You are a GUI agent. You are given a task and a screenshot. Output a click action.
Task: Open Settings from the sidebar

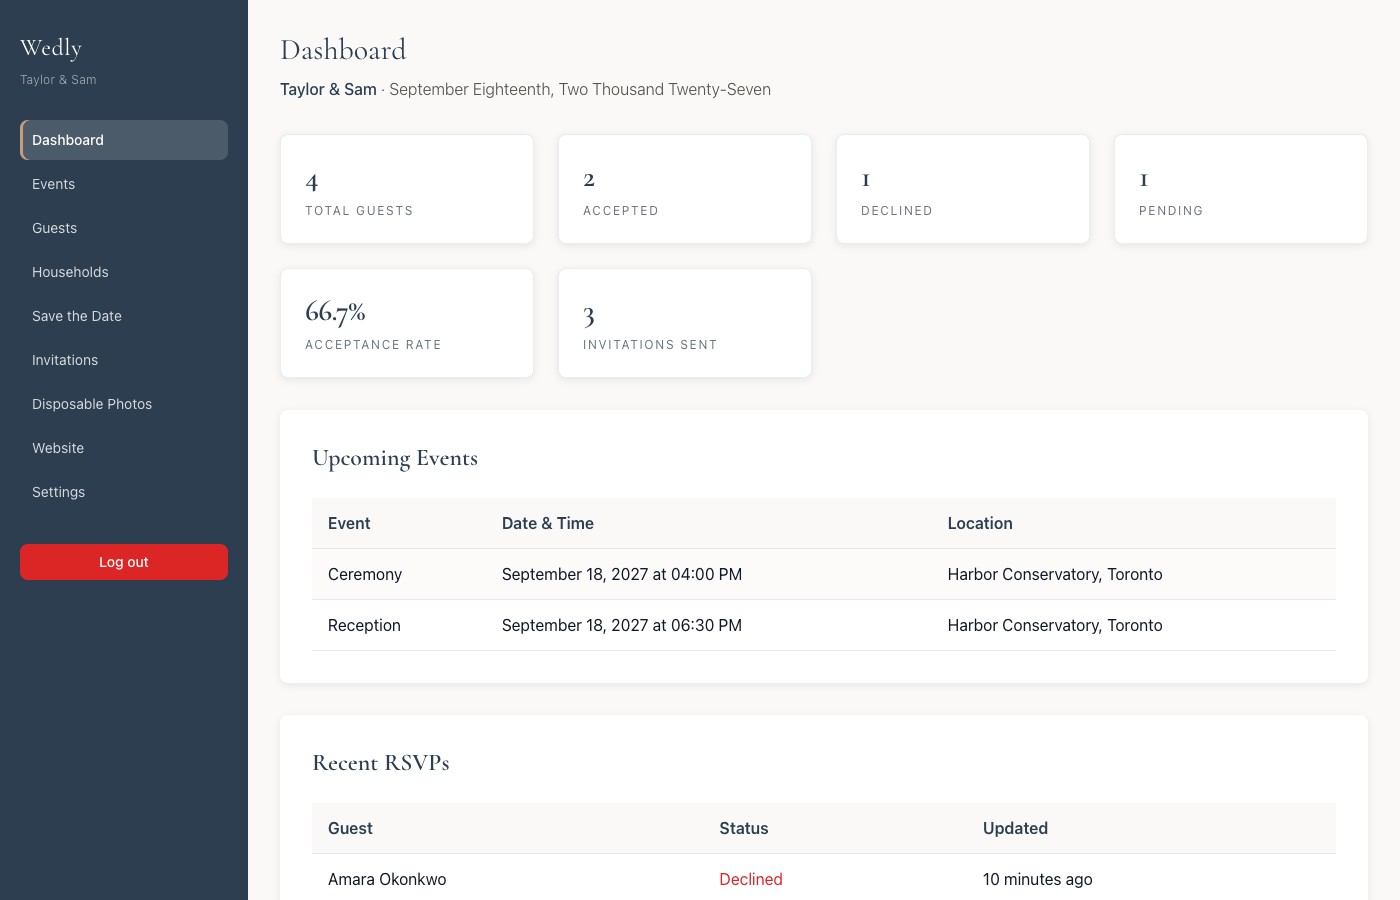[124, 492]
